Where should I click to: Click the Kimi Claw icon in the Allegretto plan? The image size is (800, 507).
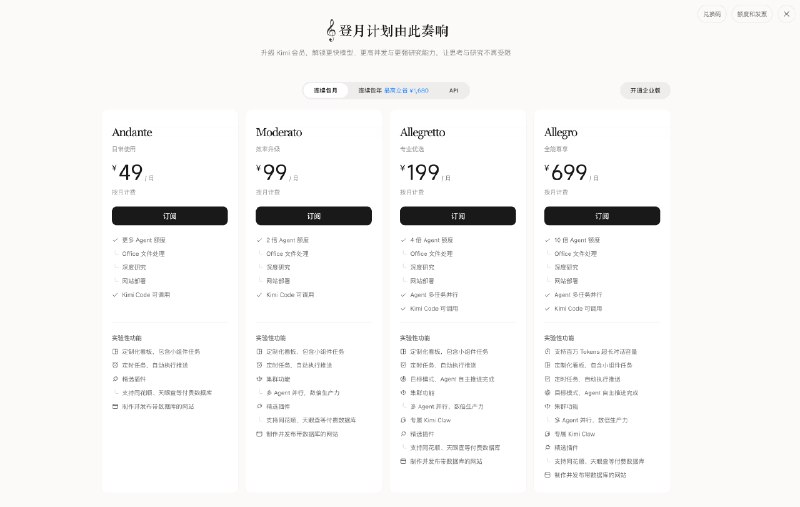(403, 420)
